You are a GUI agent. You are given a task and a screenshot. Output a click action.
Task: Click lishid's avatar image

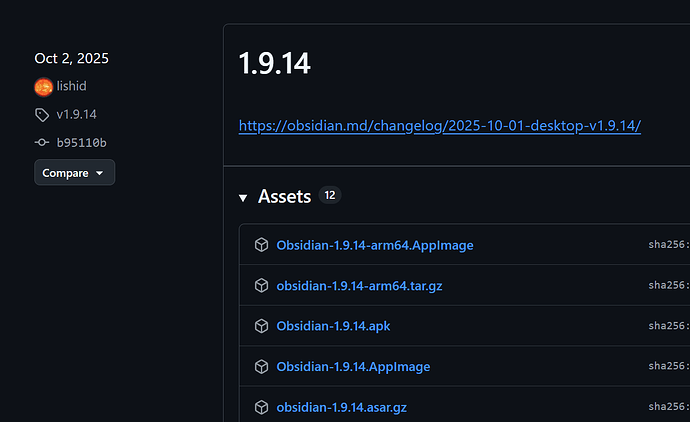(x=43, y=87)
